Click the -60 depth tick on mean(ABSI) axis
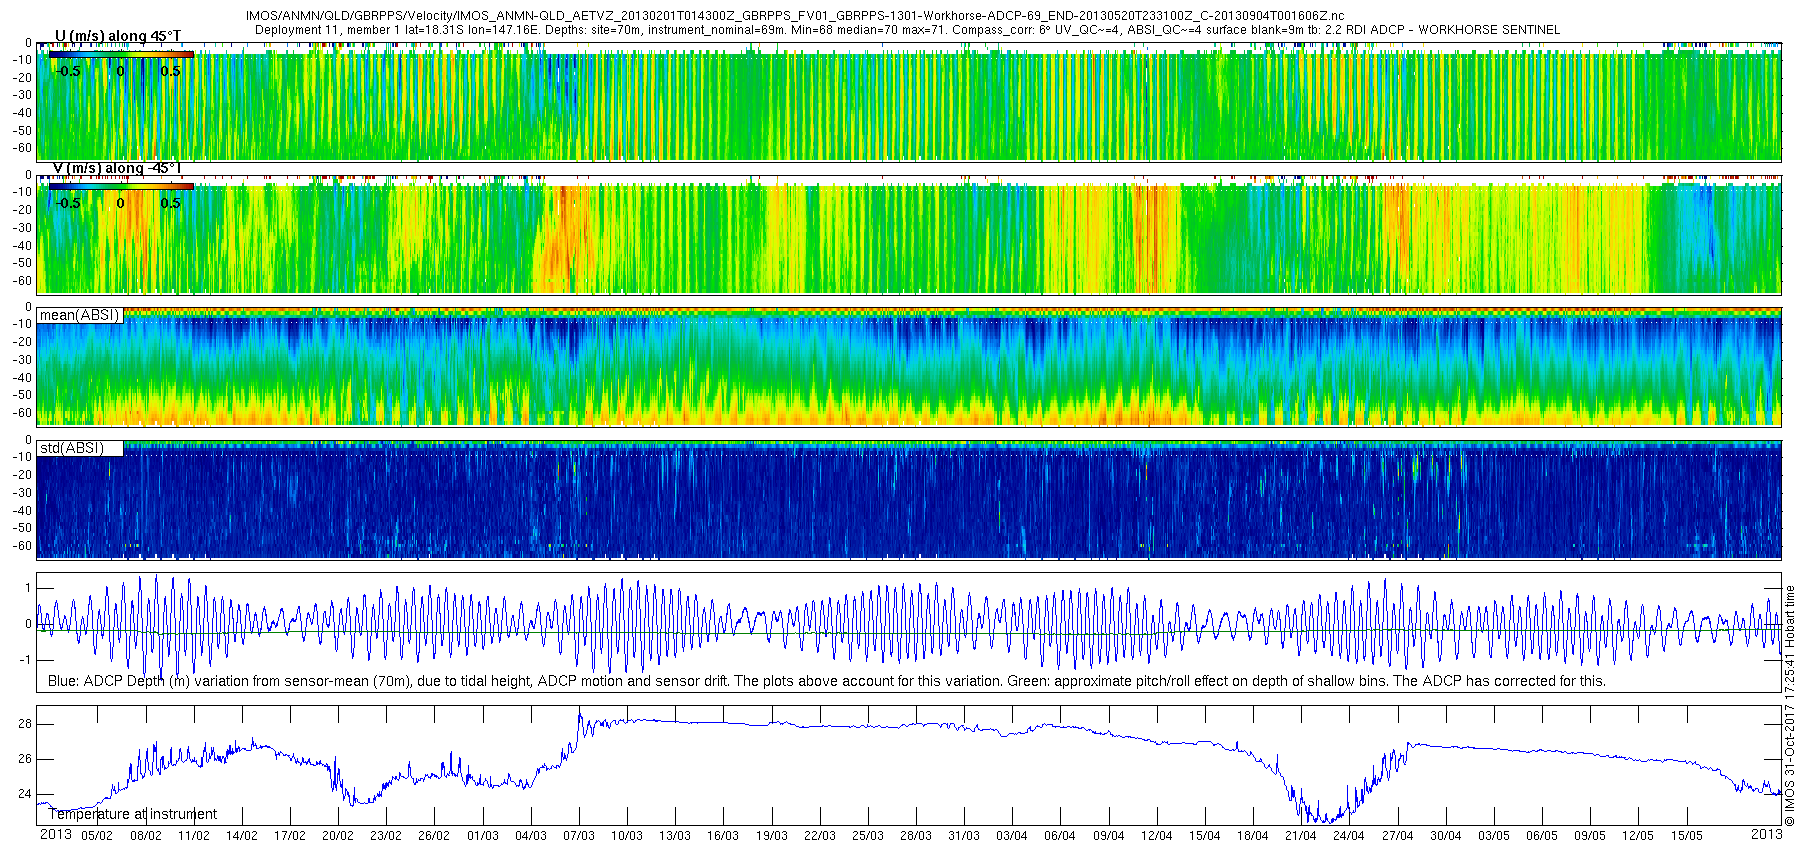This screenshot has width=1800, height=850. tap(23, 412)
